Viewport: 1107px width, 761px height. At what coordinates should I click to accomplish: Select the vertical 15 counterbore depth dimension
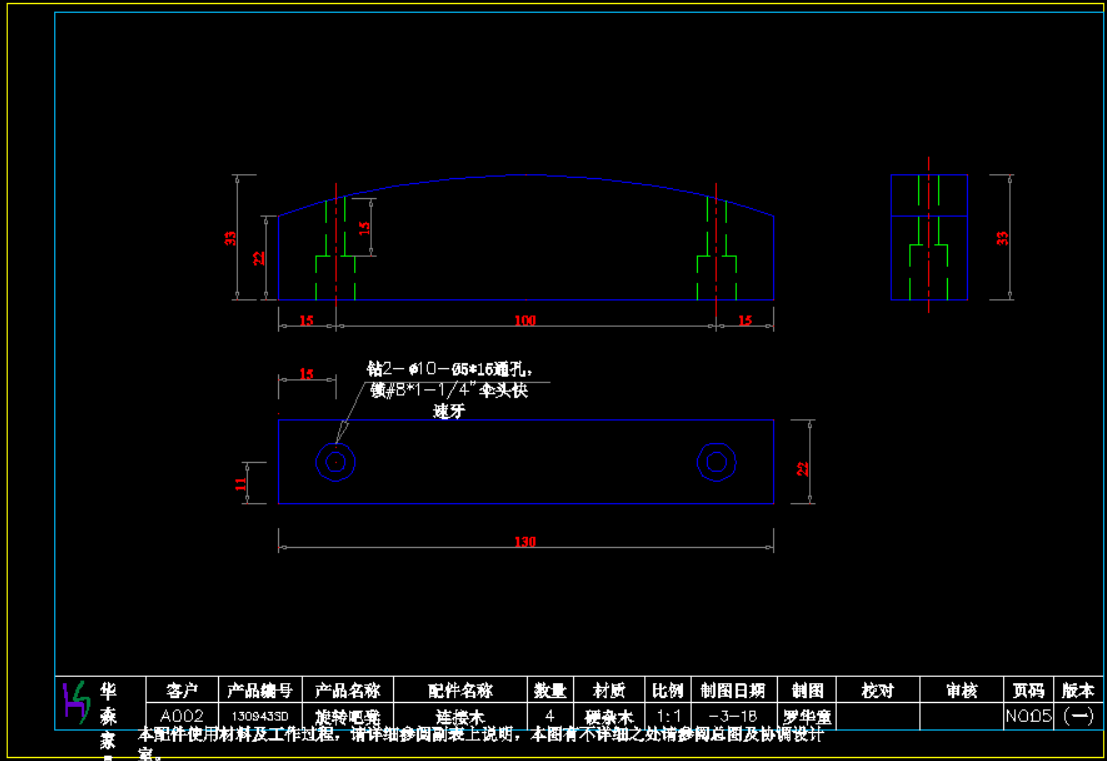click(x=365, y=227)
